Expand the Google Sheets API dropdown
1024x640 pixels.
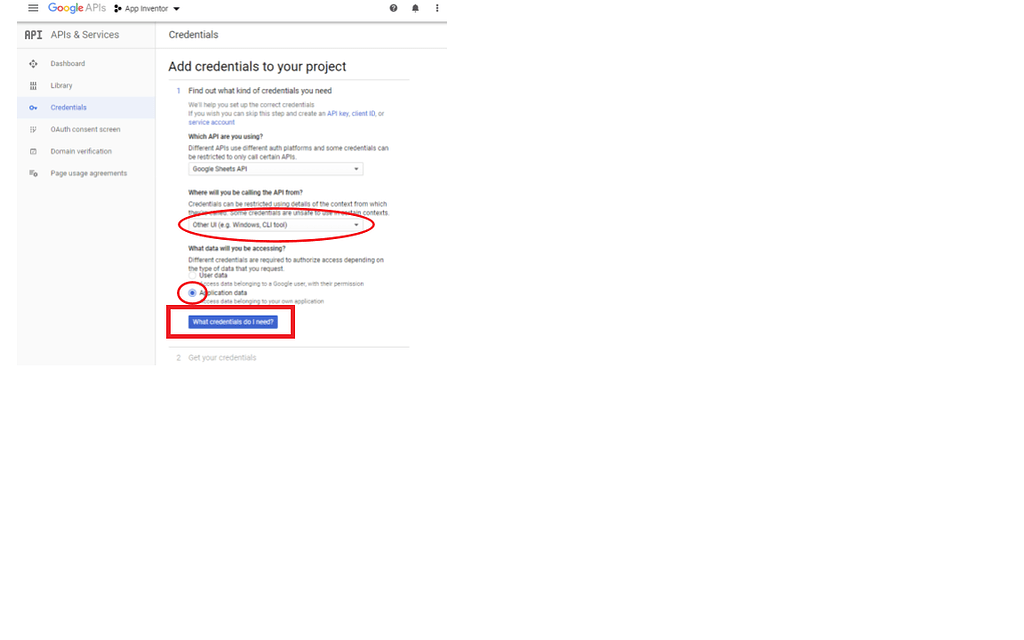[x=276, y=169]
